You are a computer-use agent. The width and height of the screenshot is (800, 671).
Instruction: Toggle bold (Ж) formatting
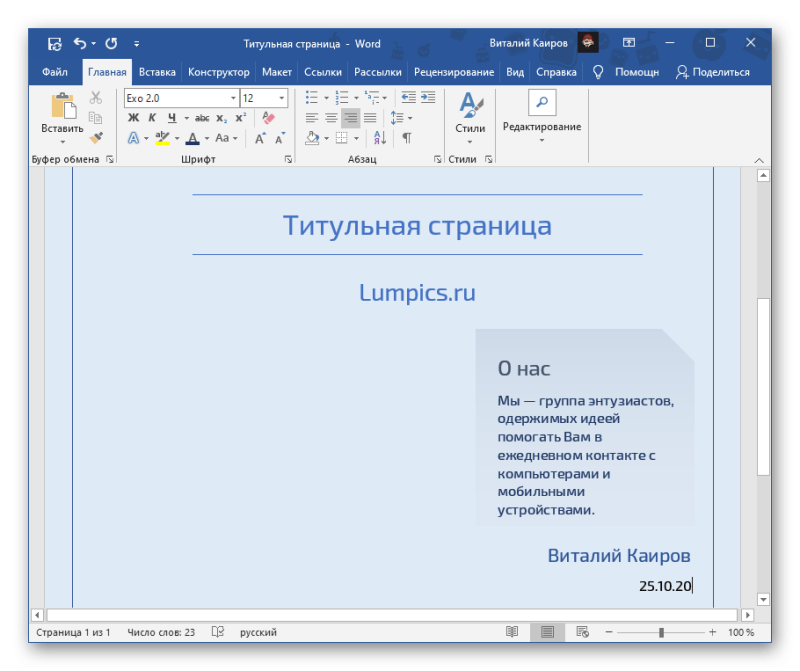pos(134,118)
